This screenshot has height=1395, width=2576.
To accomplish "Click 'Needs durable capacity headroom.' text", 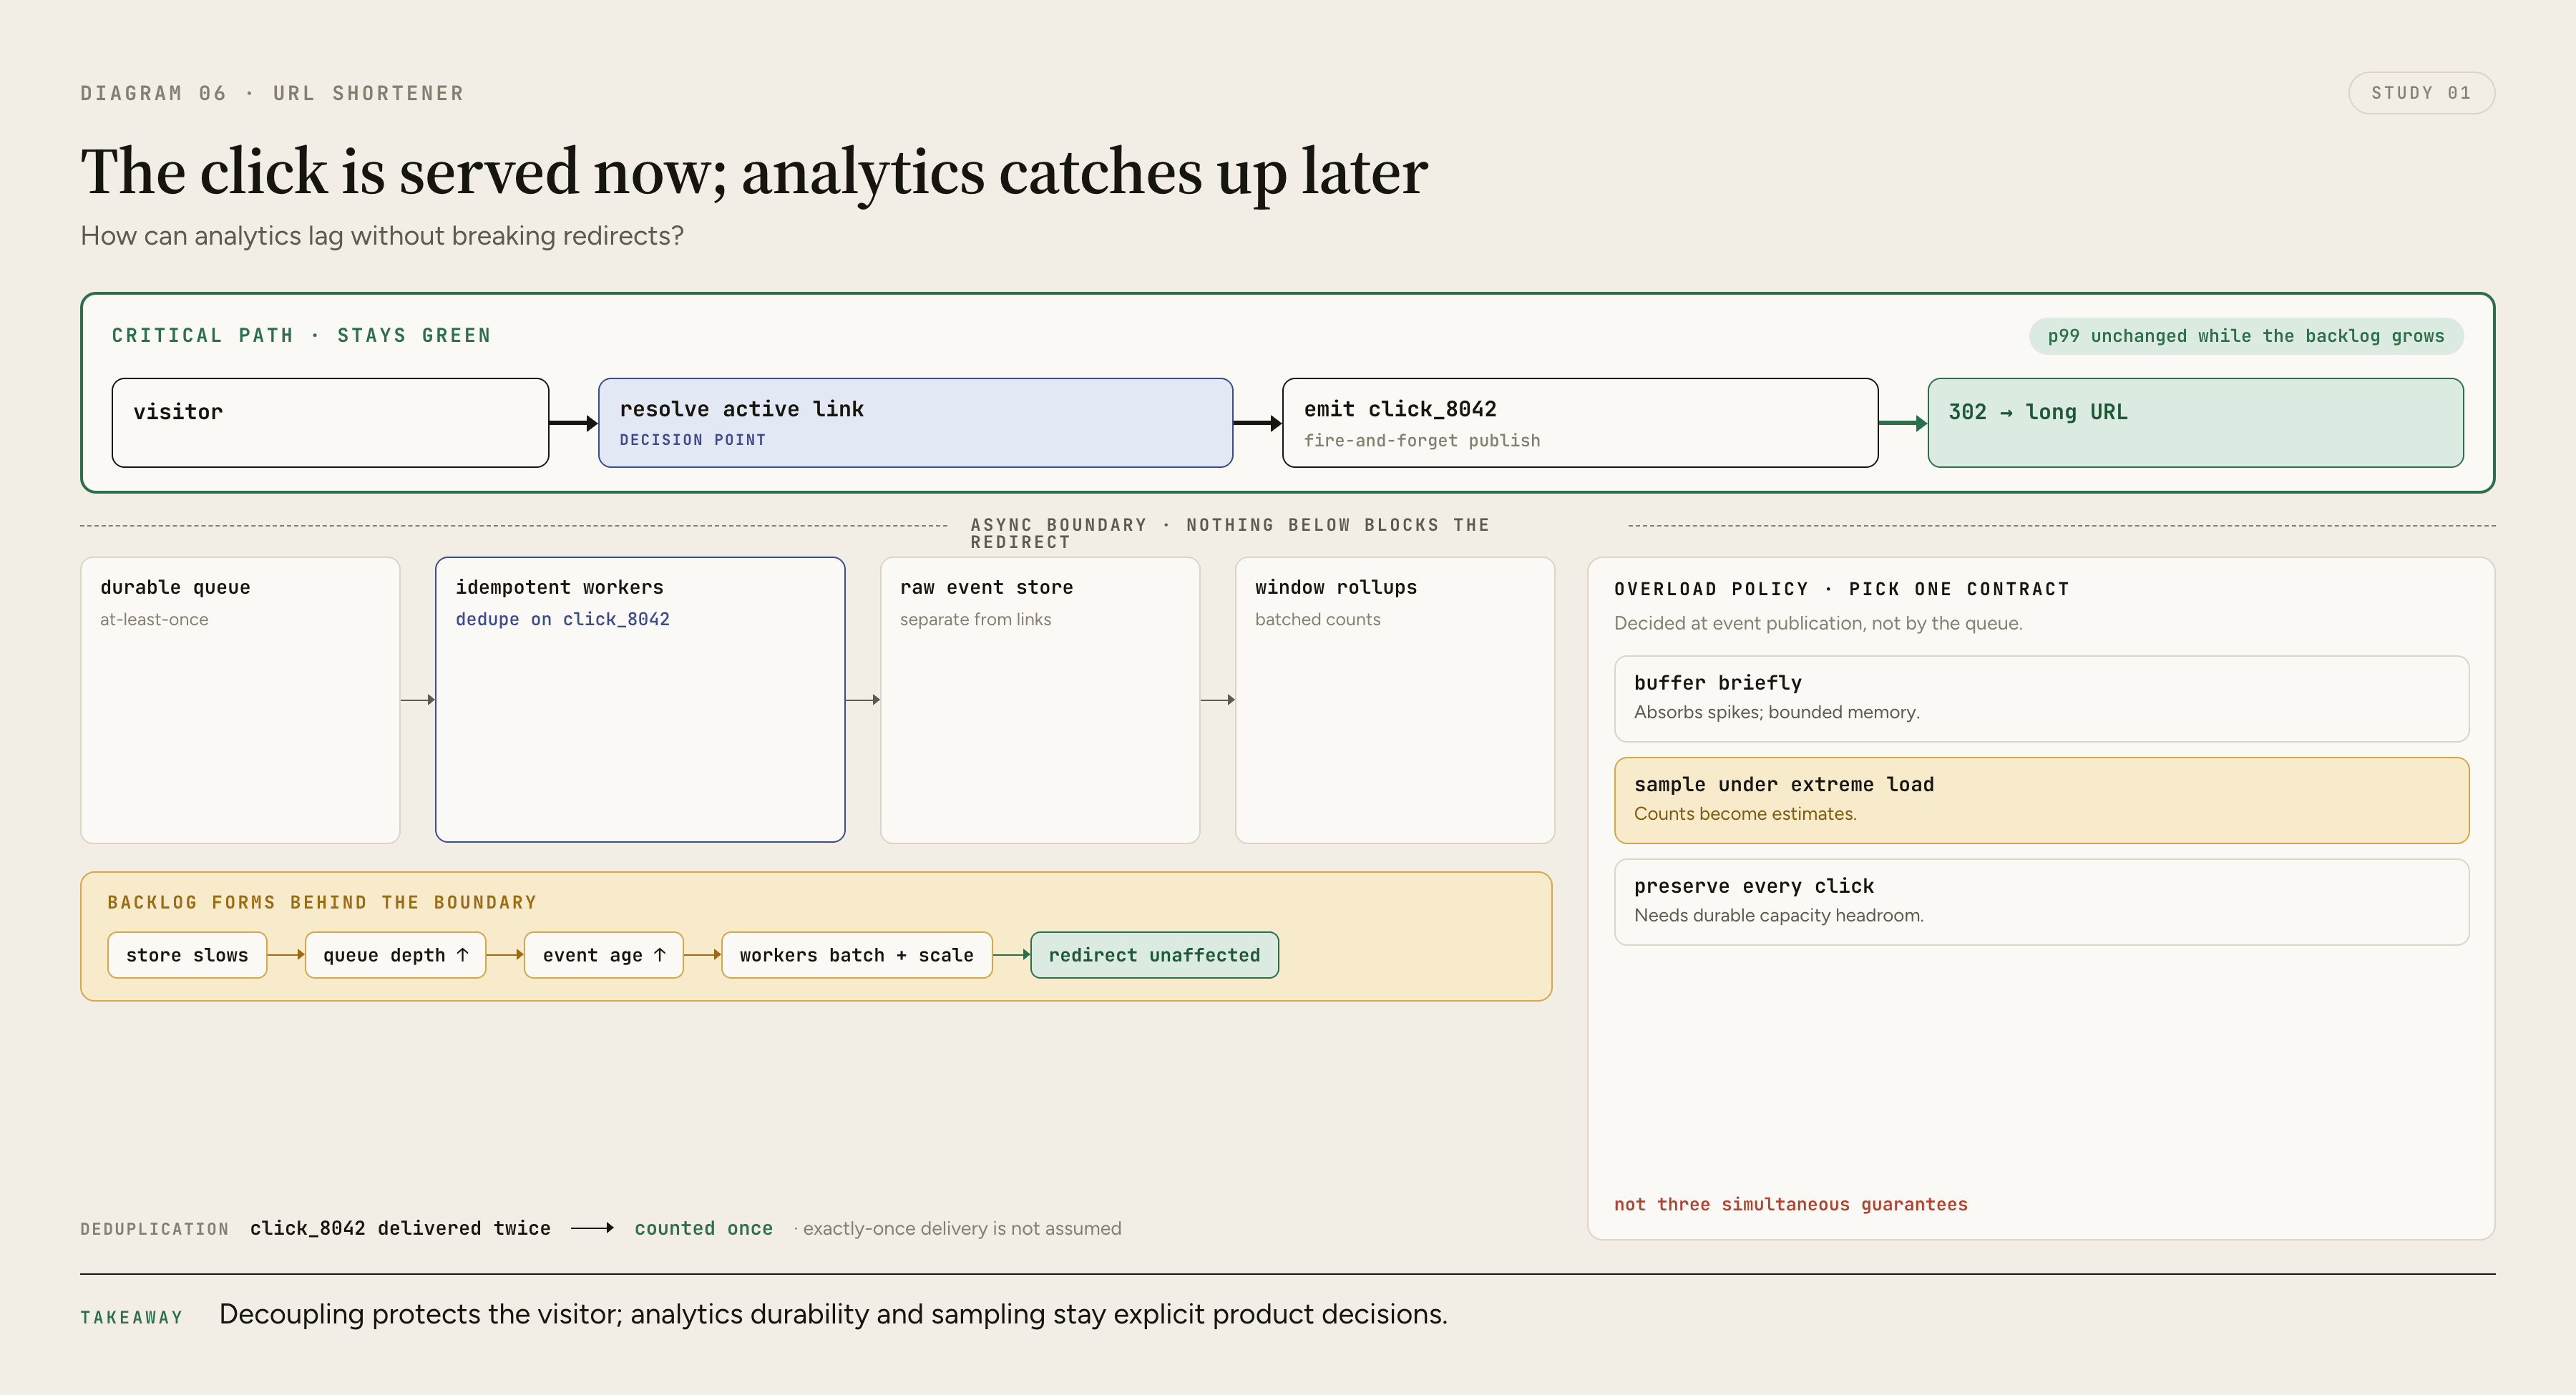I will coord(1778,915).
